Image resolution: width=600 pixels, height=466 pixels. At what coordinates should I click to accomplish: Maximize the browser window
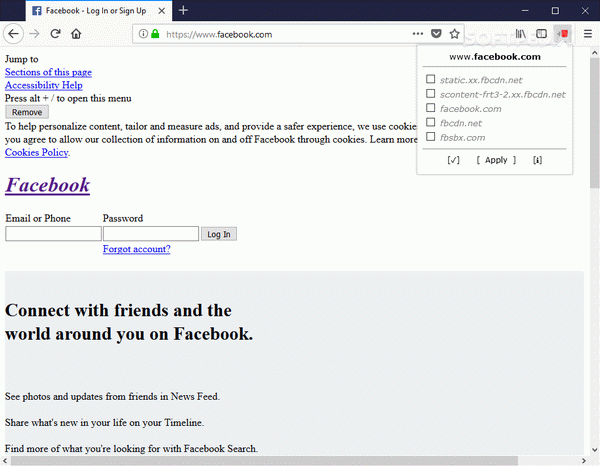pyautogui.click(x=555, y=11)
